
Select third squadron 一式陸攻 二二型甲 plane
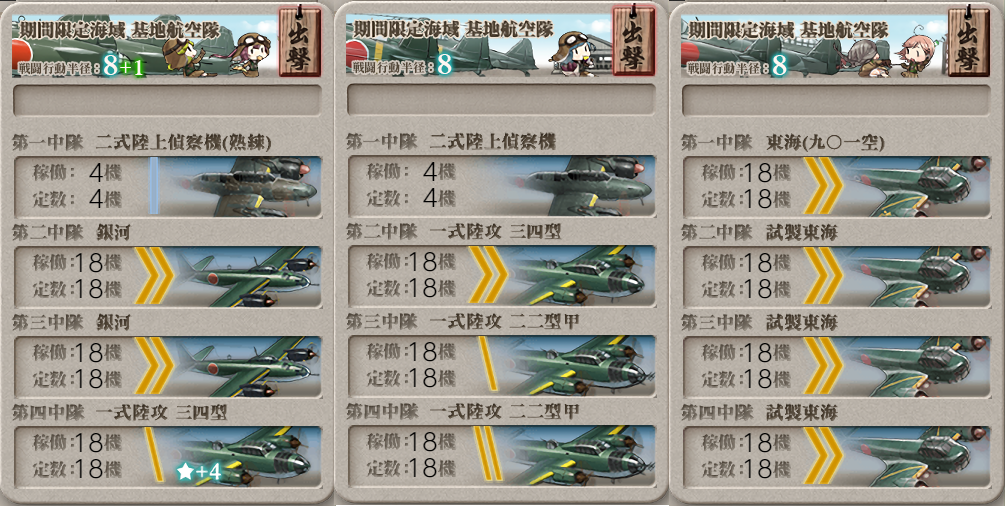click(501, 365)
